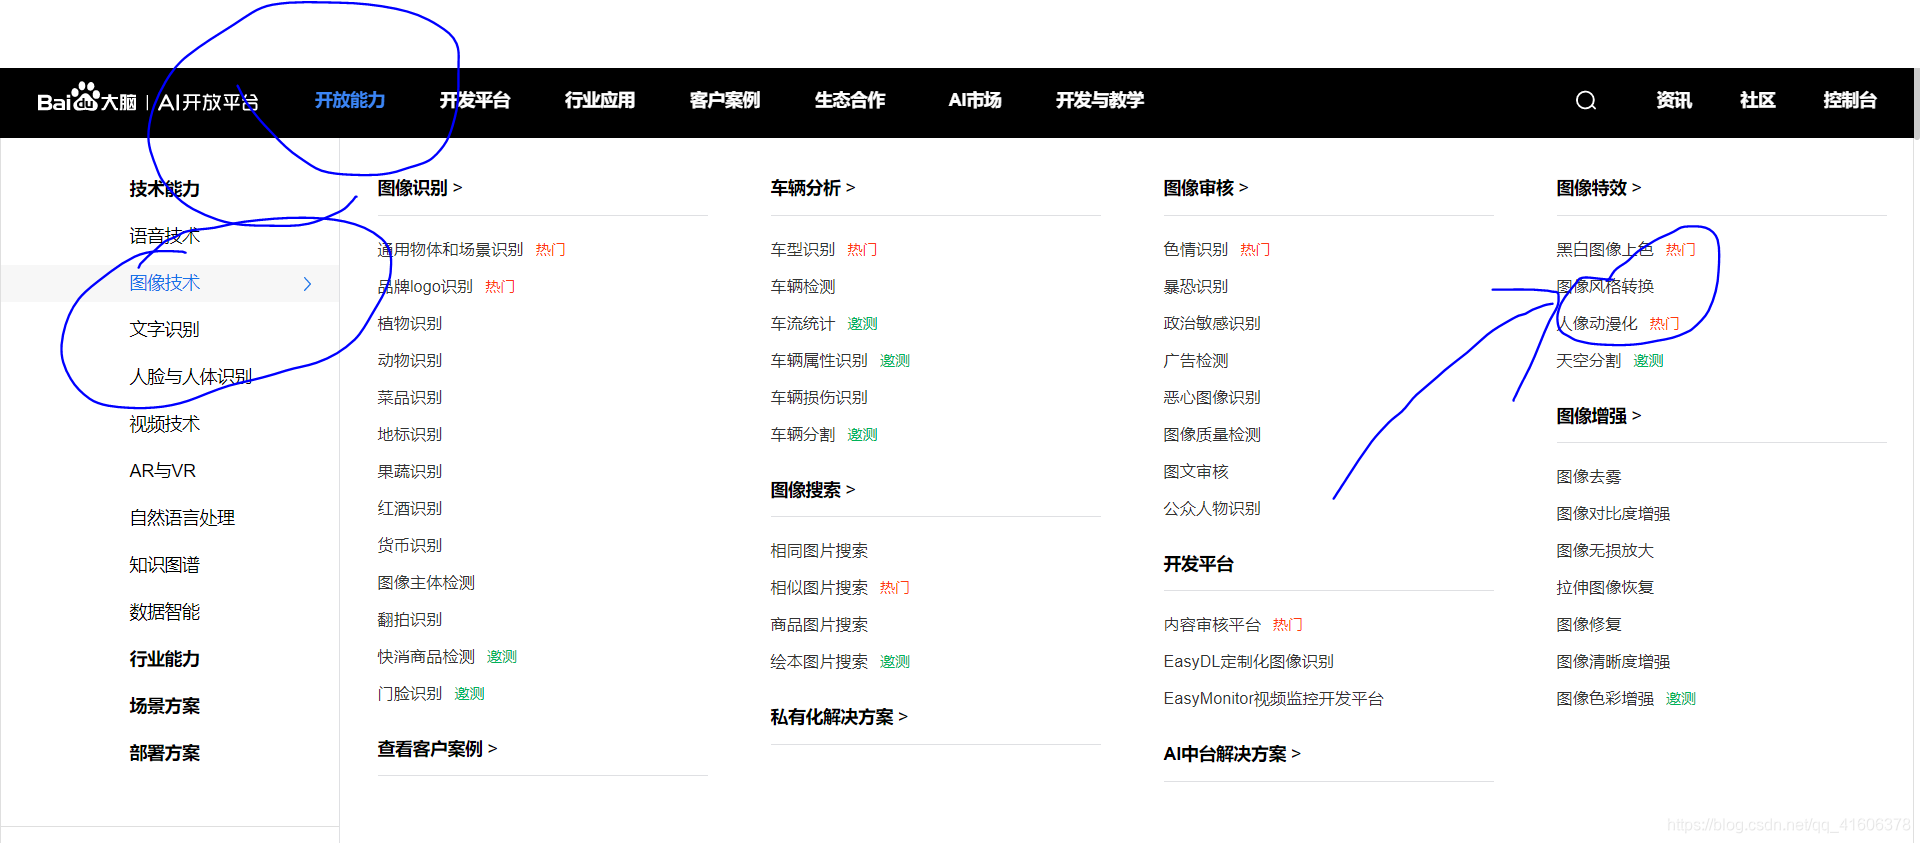Screen dimensions: 1920x843
Task: Select 行业能力 in the sidebar
Action: 165,659
